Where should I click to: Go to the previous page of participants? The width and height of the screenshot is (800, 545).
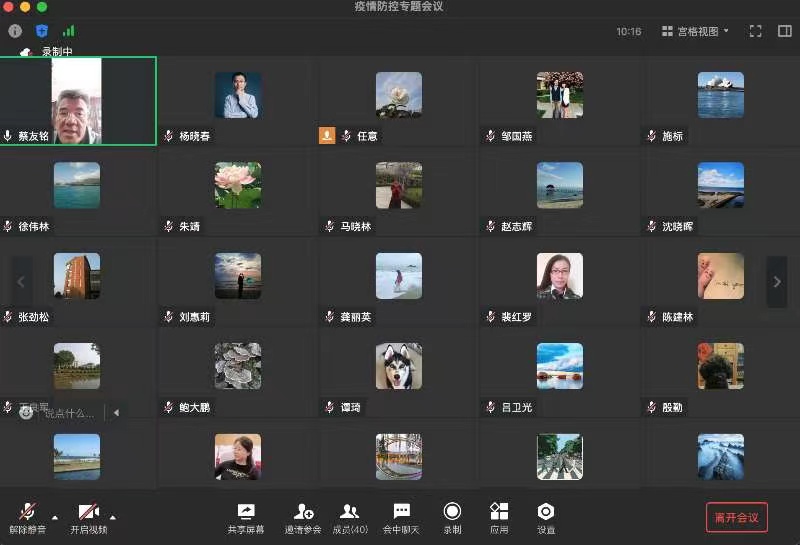tap(21, 282)
